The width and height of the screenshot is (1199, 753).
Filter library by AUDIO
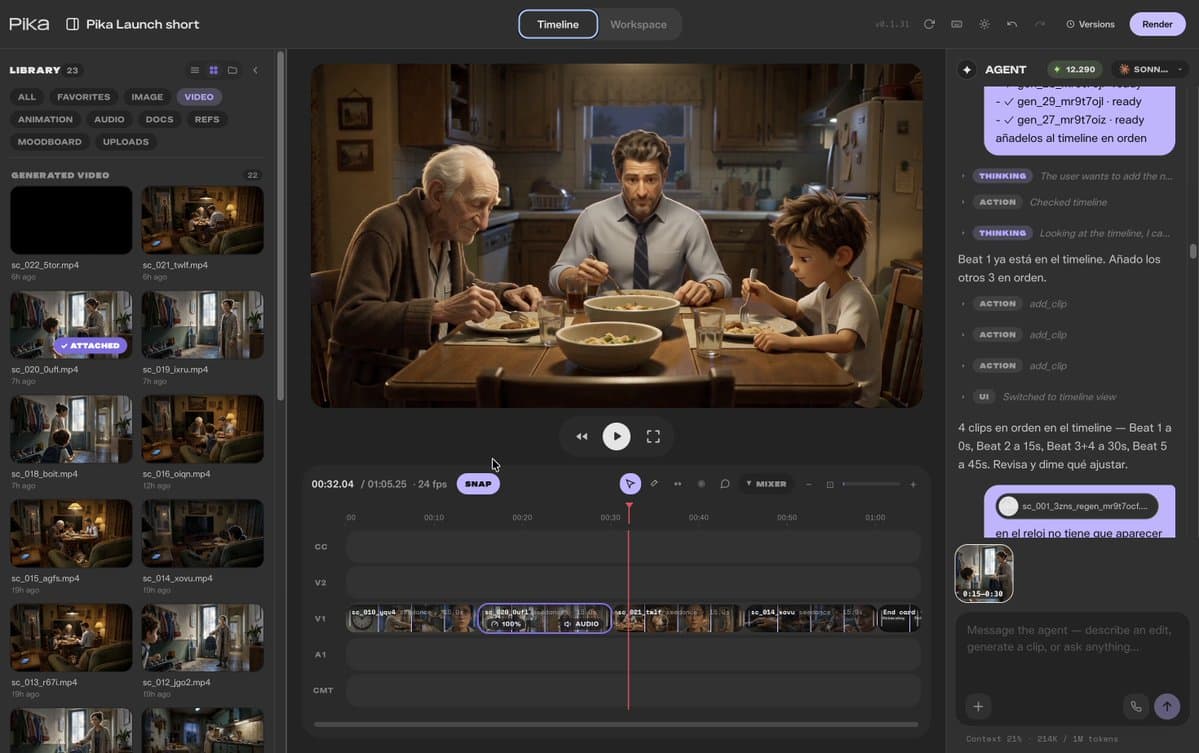[109, 119]
